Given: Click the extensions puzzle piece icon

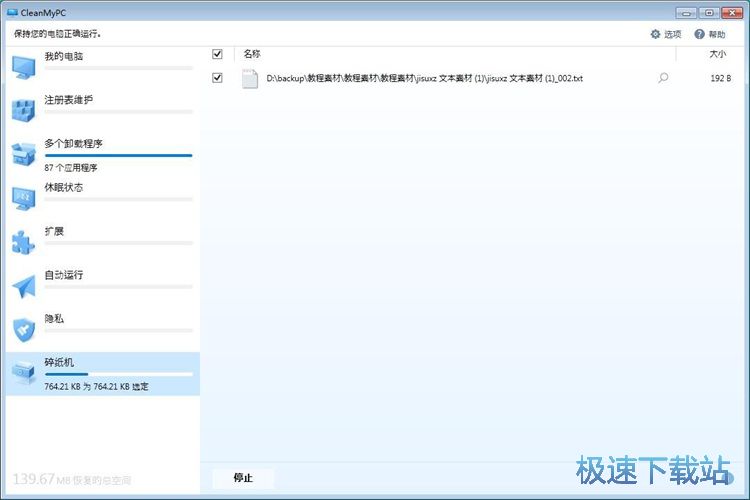Looking at the screenshot, I should pyautogui.click(x=23, y=242).
